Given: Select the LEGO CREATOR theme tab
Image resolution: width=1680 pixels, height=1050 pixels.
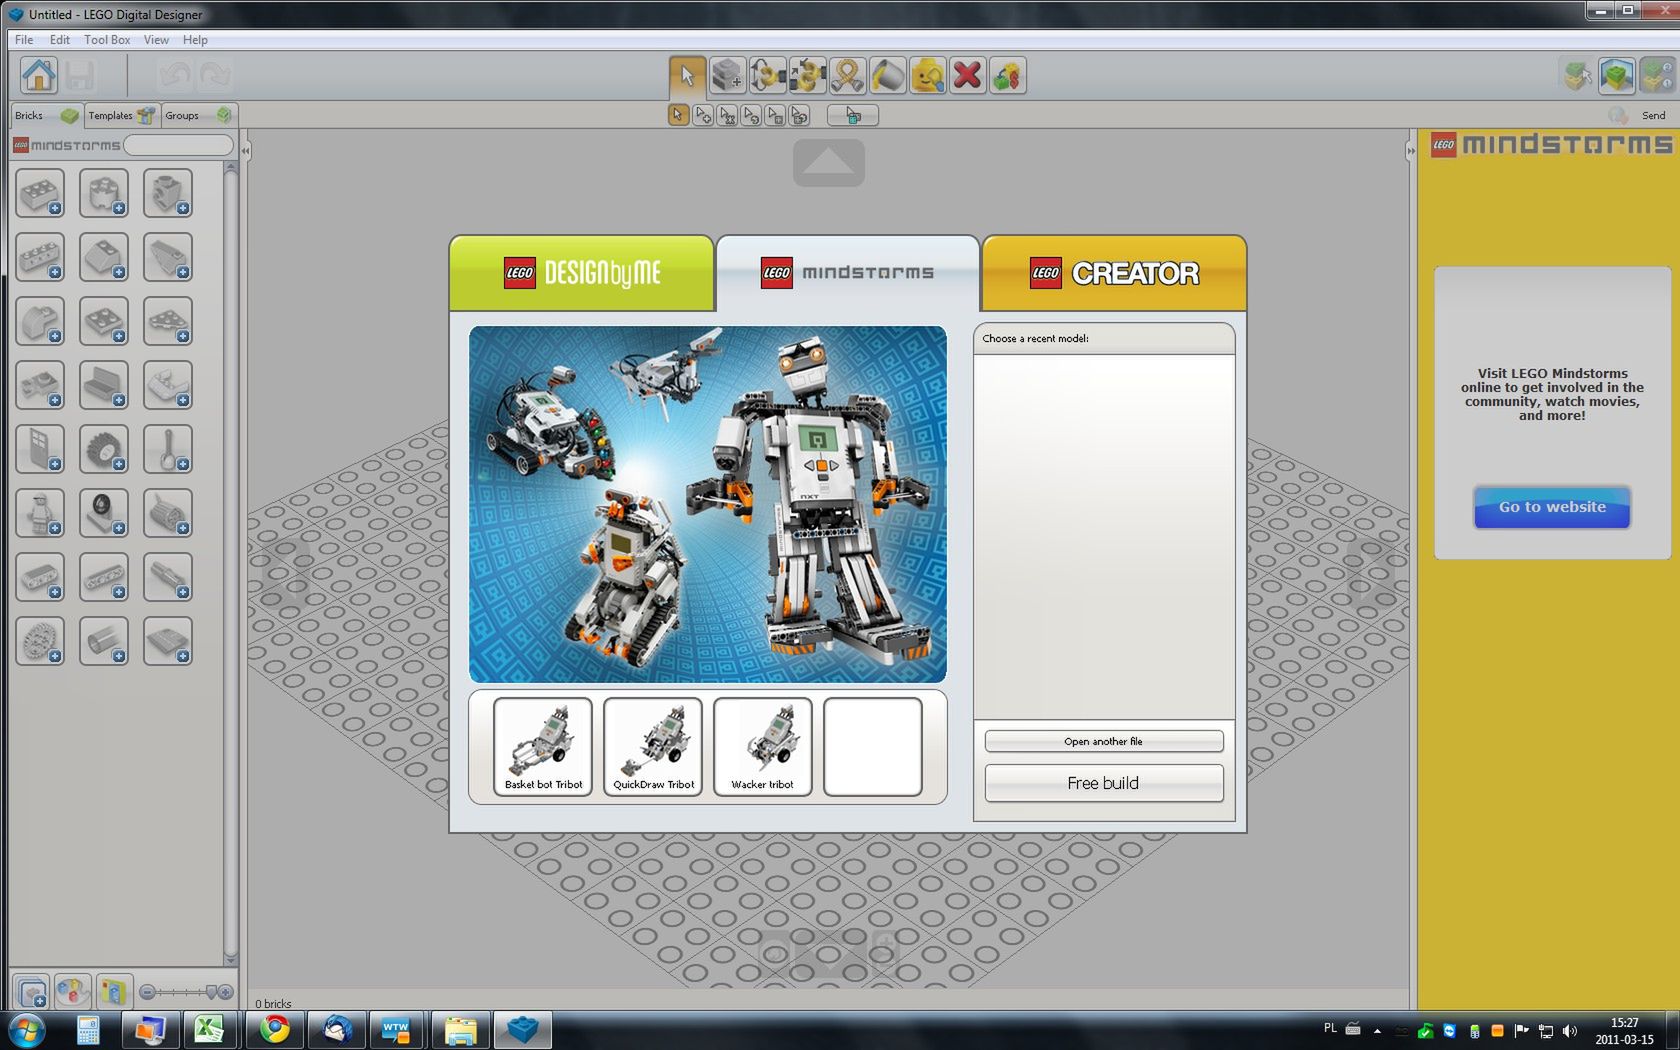Looking at the screenshot, I should (x=1114, y=273).
